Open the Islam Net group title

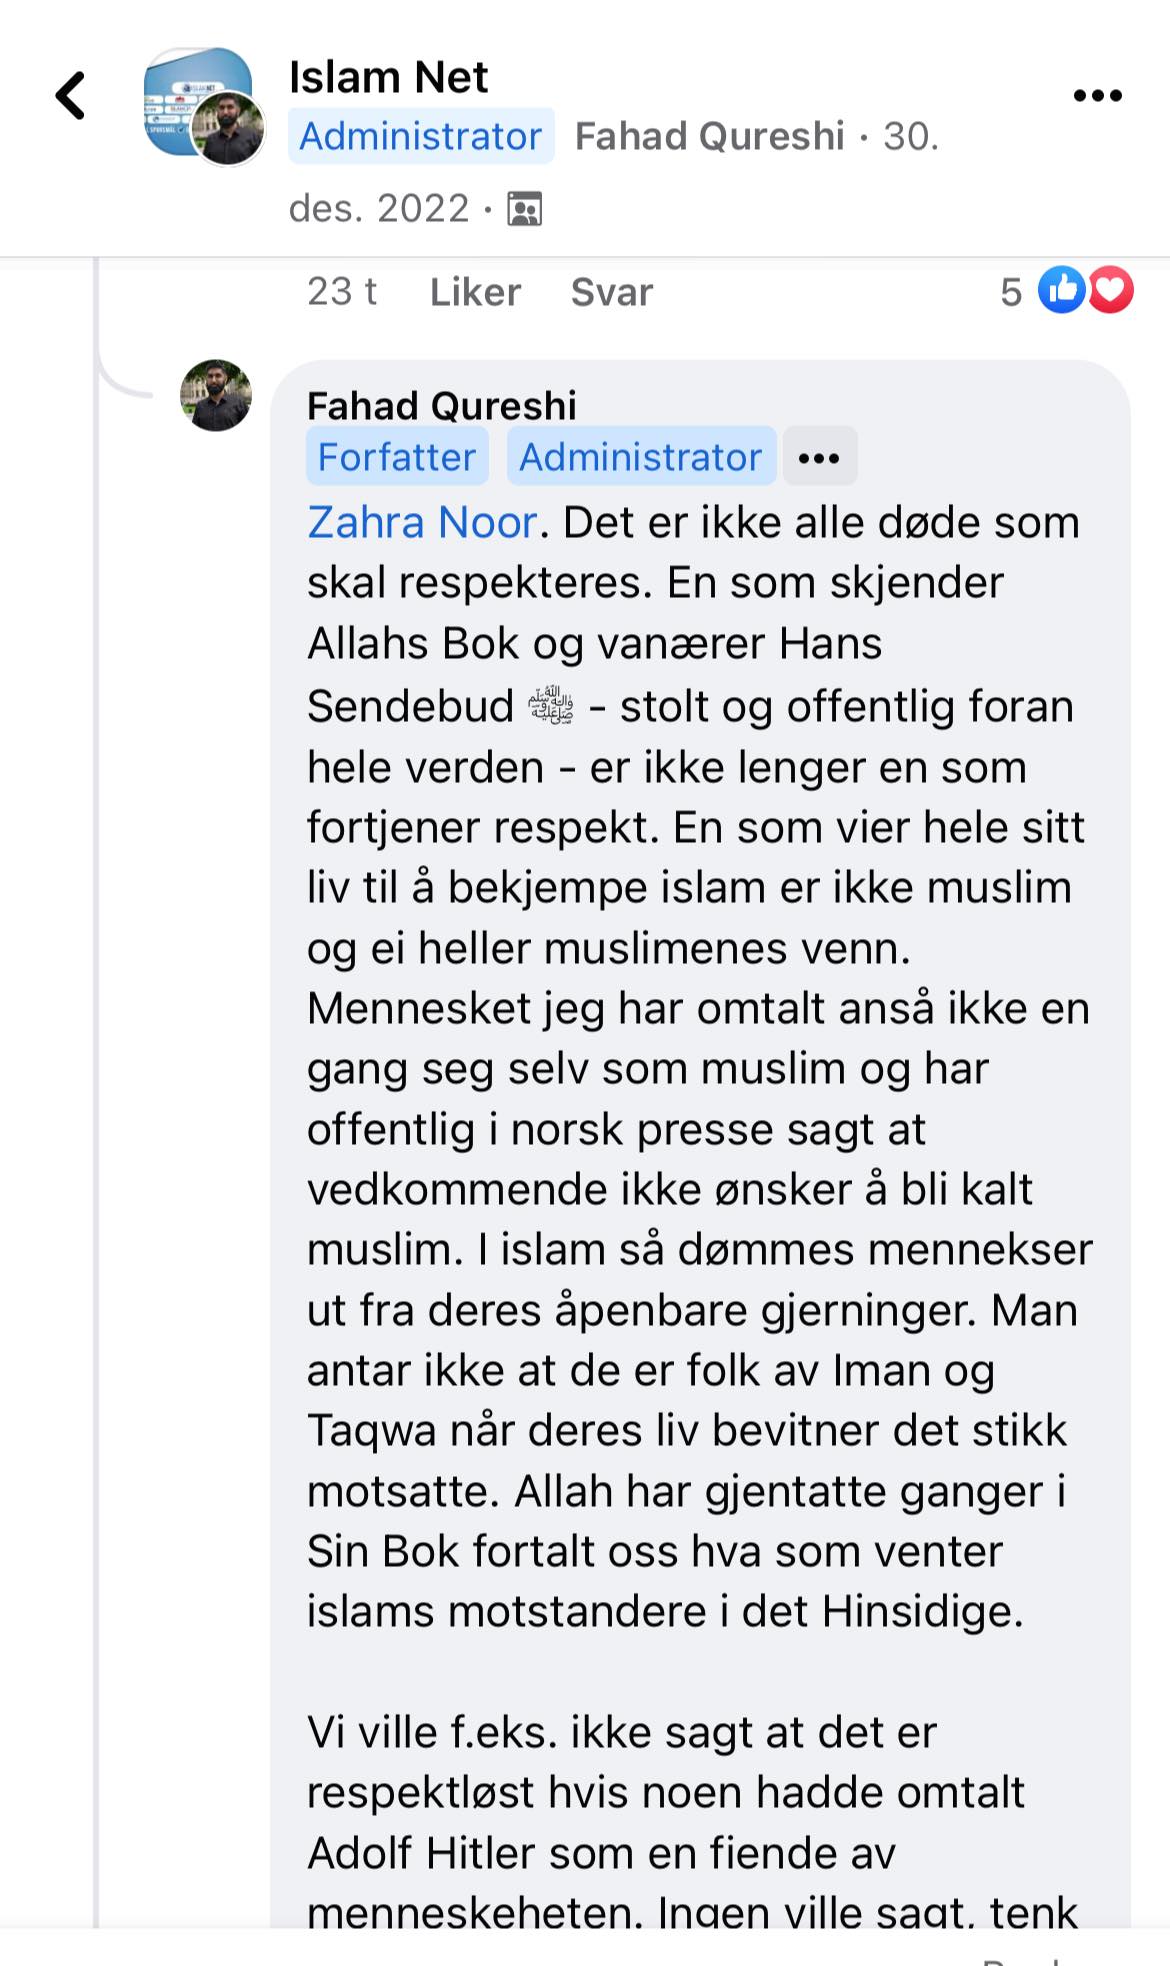point(388,77)
